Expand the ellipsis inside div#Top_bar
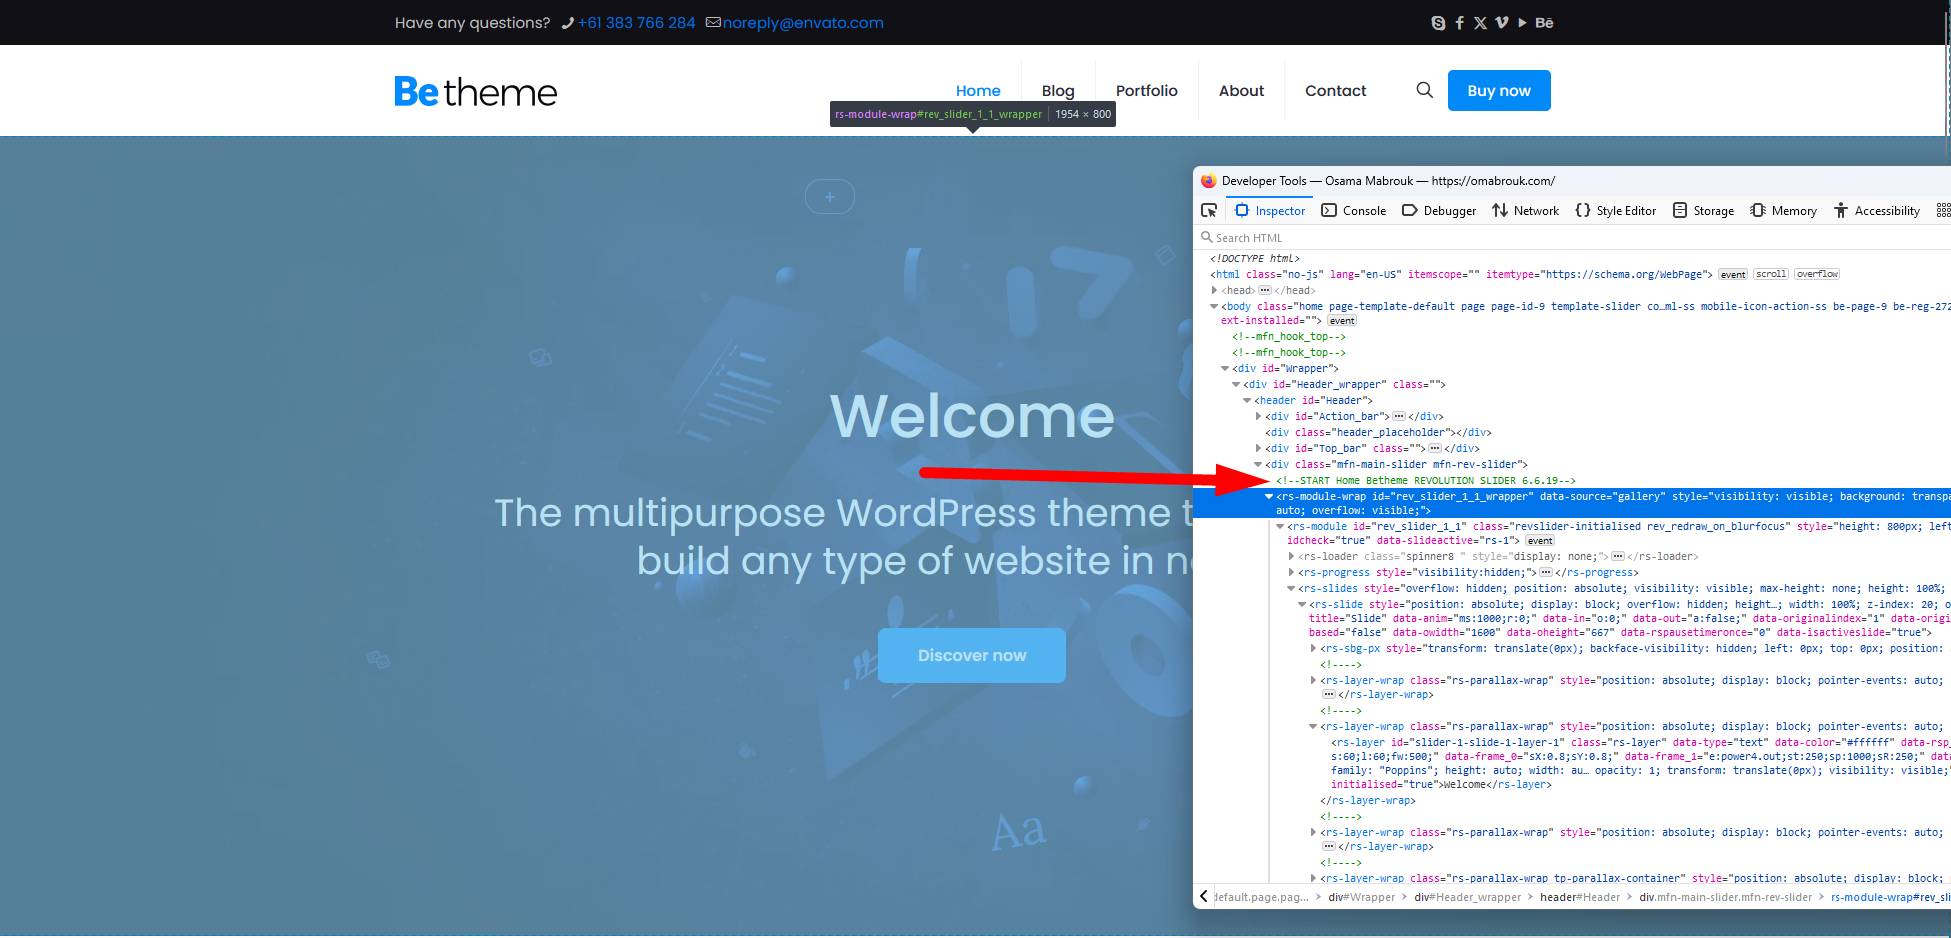Screen dimensions: 1951x938 [x=1435, y=448]
